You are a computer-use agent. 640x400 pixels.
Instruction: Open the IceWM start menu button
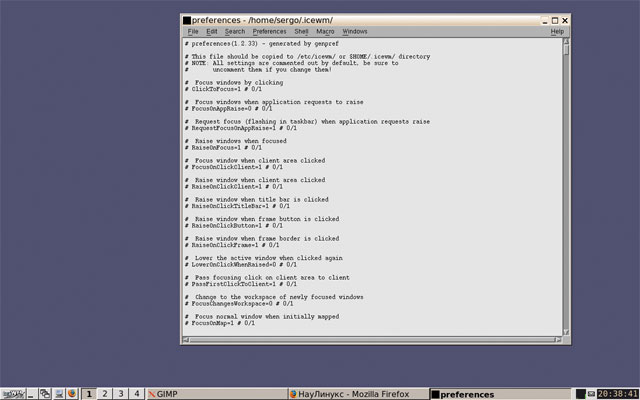[13, 394]
